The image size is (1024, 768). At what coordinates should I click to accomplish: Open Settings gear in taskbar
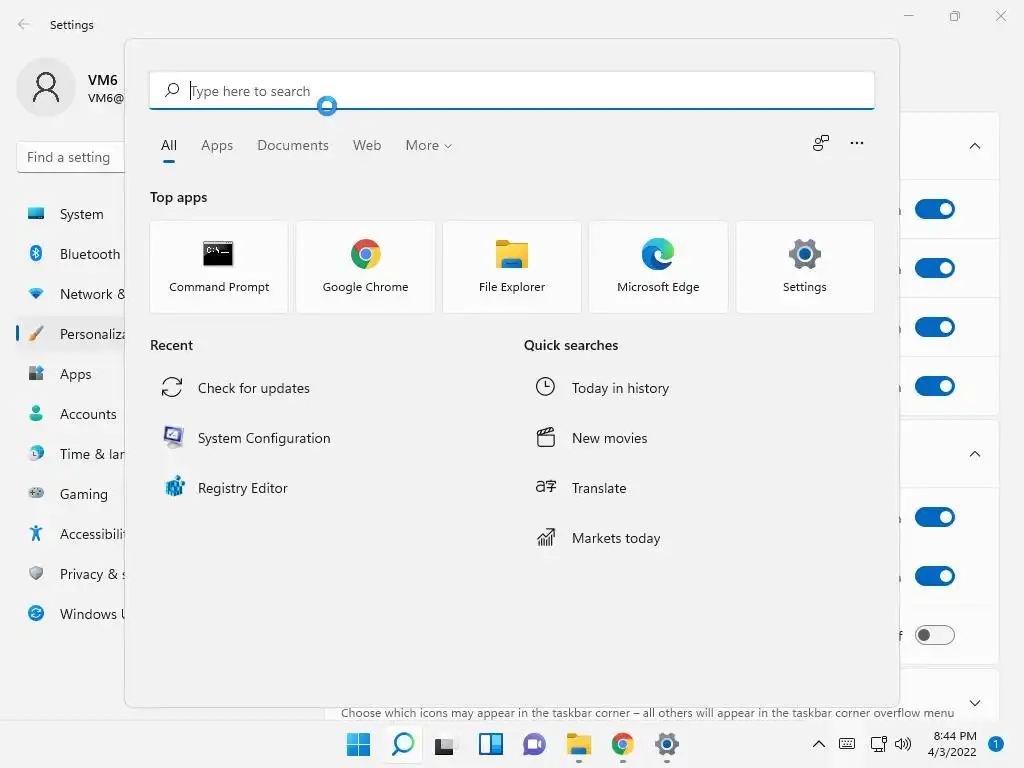pyautogui.click(x=667, y=744)
